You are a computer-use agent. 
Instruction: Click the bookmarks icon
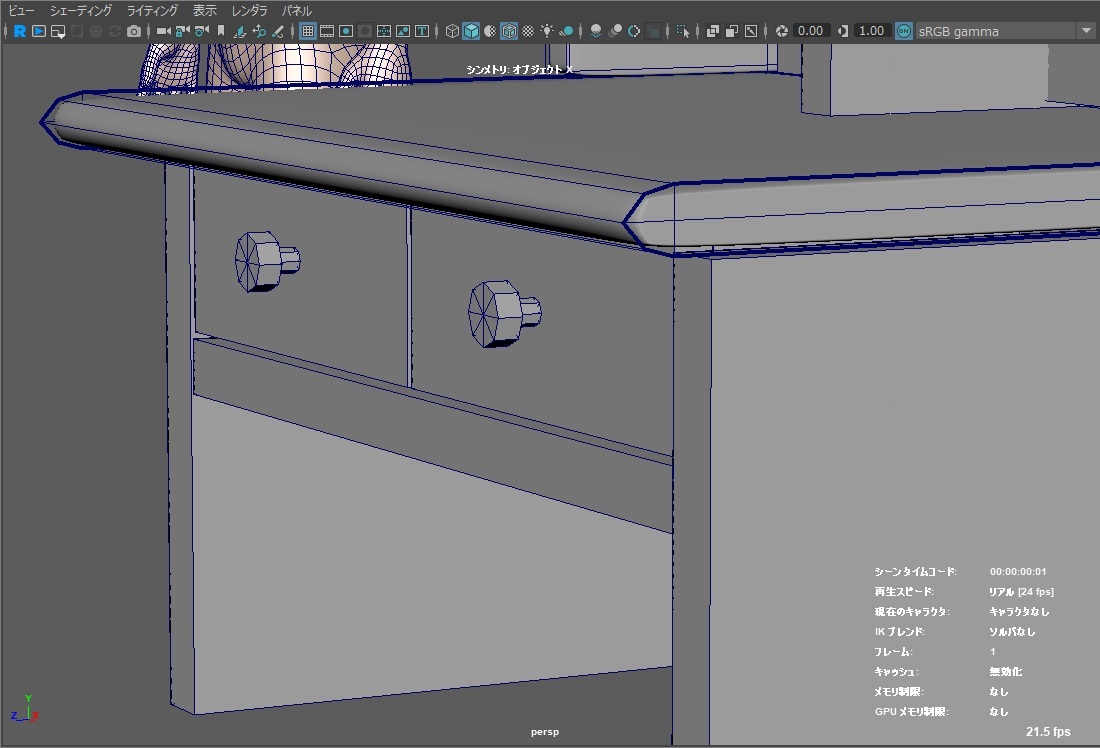[x=221, y=31]
